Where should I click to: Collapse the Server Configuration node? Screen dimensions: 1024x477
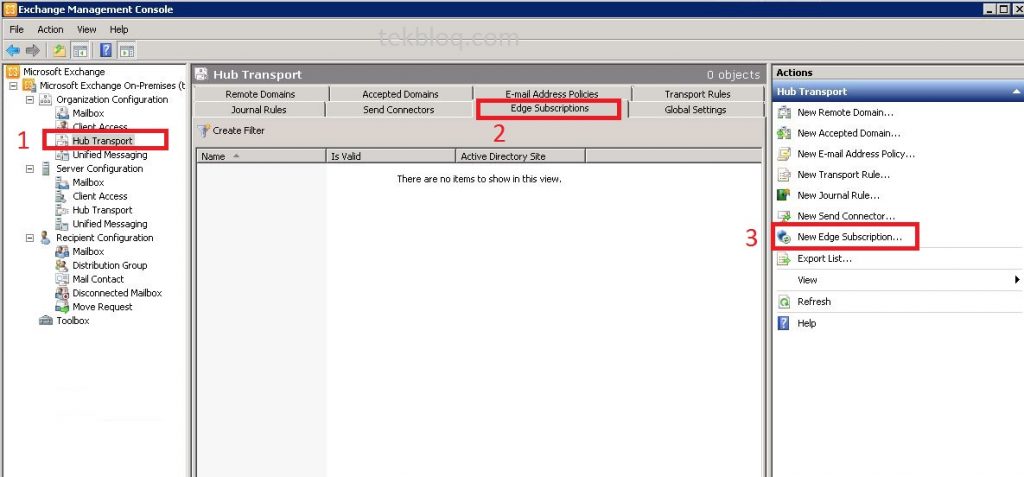click(x=29, y=169)
